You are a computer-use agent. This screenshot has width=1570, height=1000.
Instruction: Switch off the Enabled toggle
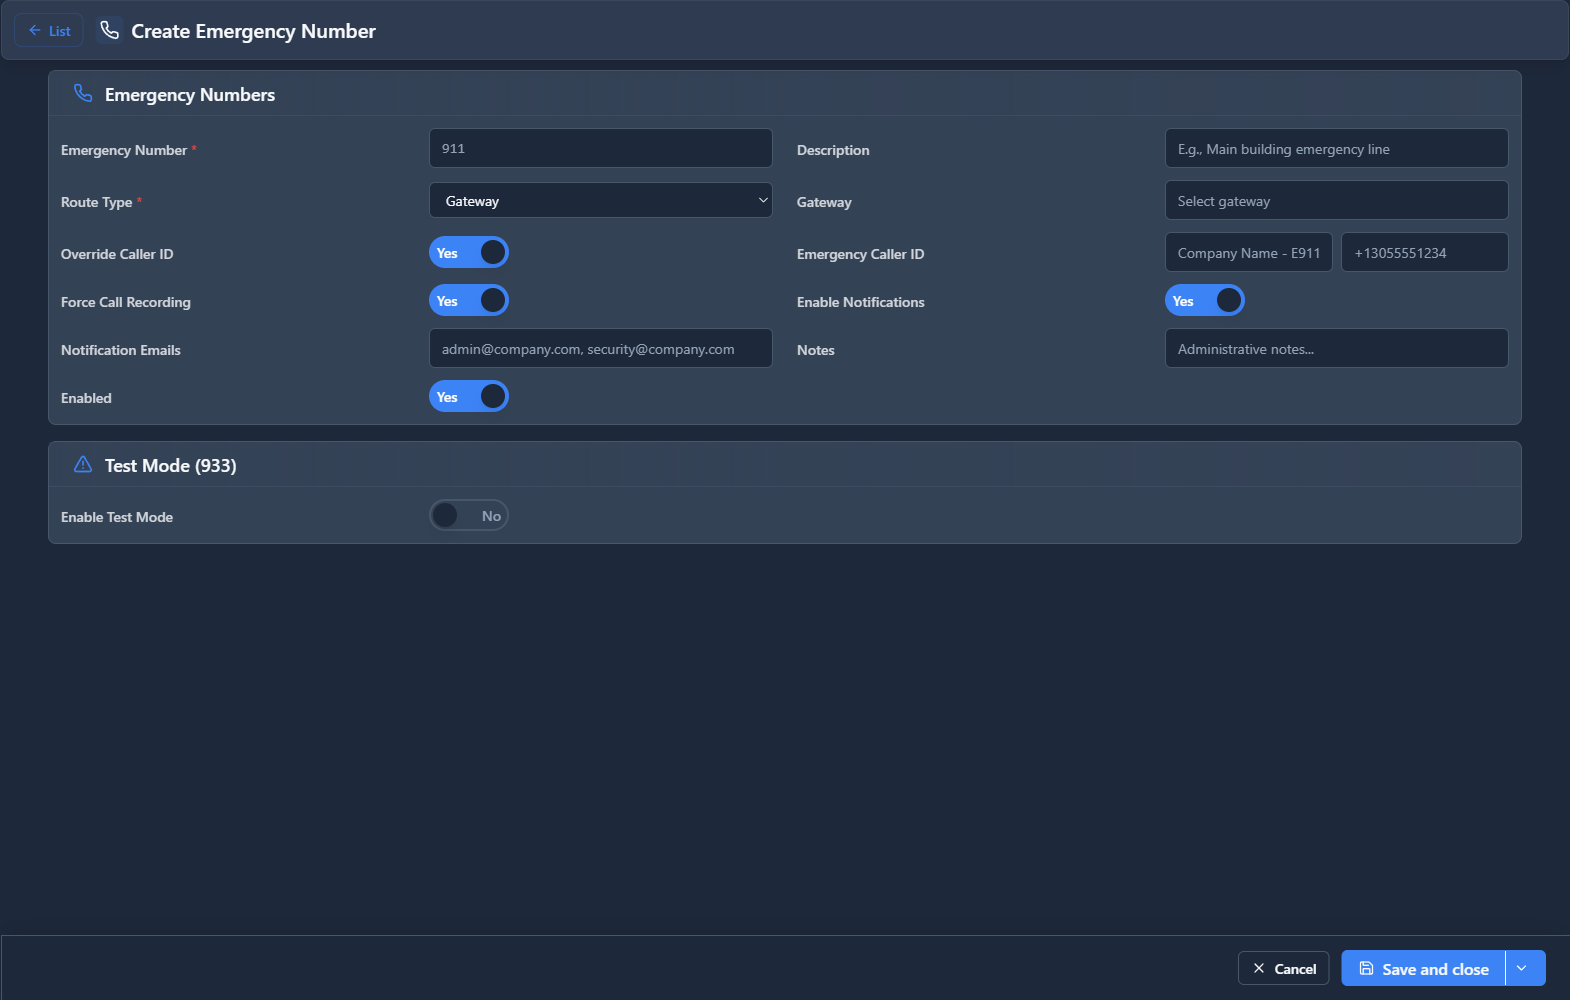click(x=469, y=397)
